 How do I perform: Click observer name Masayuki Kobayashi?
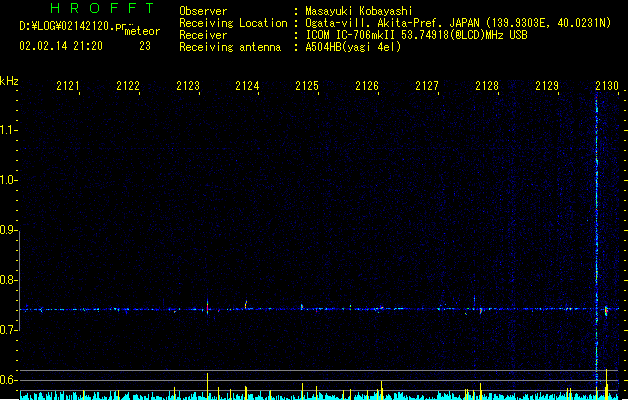359,11
